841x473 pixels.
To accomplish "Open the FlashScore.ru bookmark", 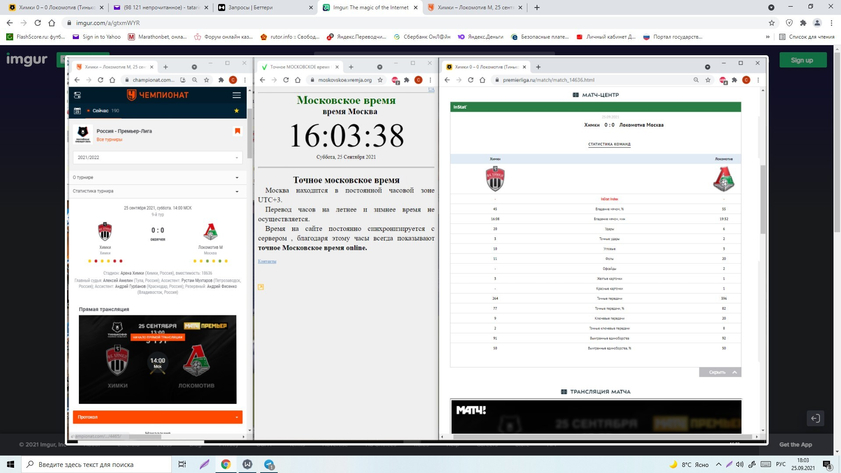I will pos(35,37).
